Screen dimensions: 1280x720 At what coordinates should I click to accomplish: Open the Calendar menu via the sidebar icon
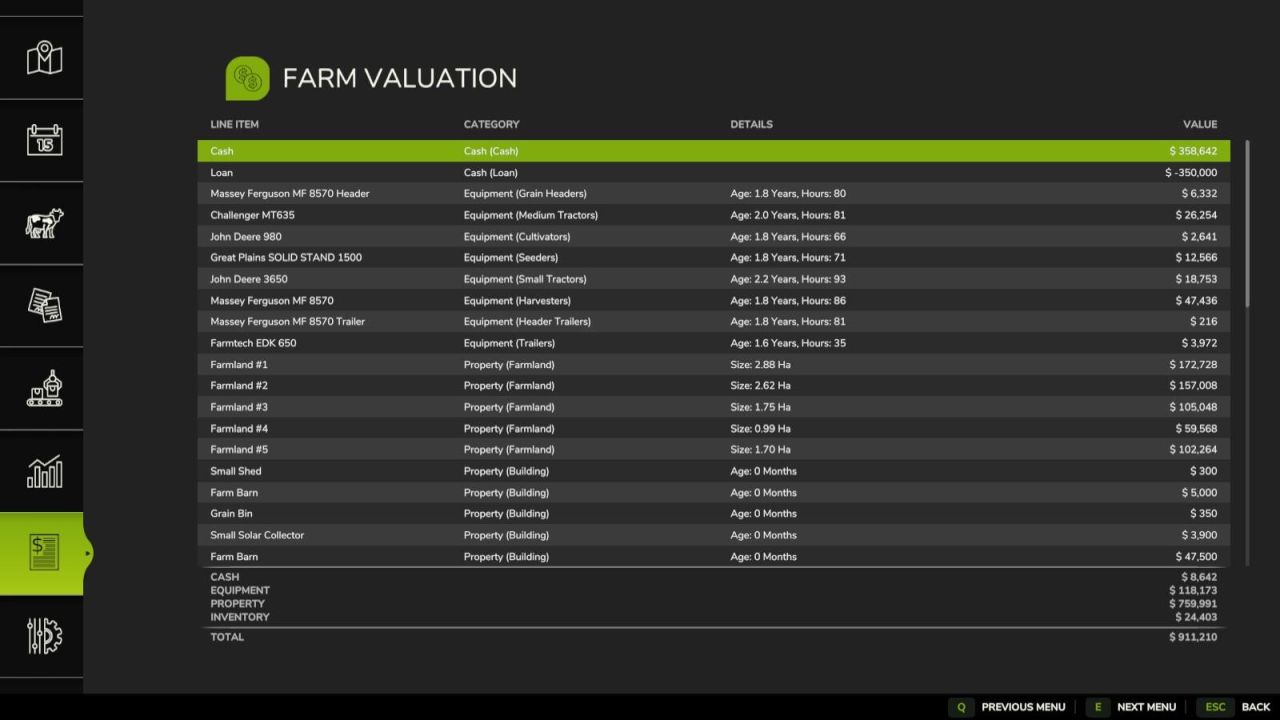[x=41, y=140]
